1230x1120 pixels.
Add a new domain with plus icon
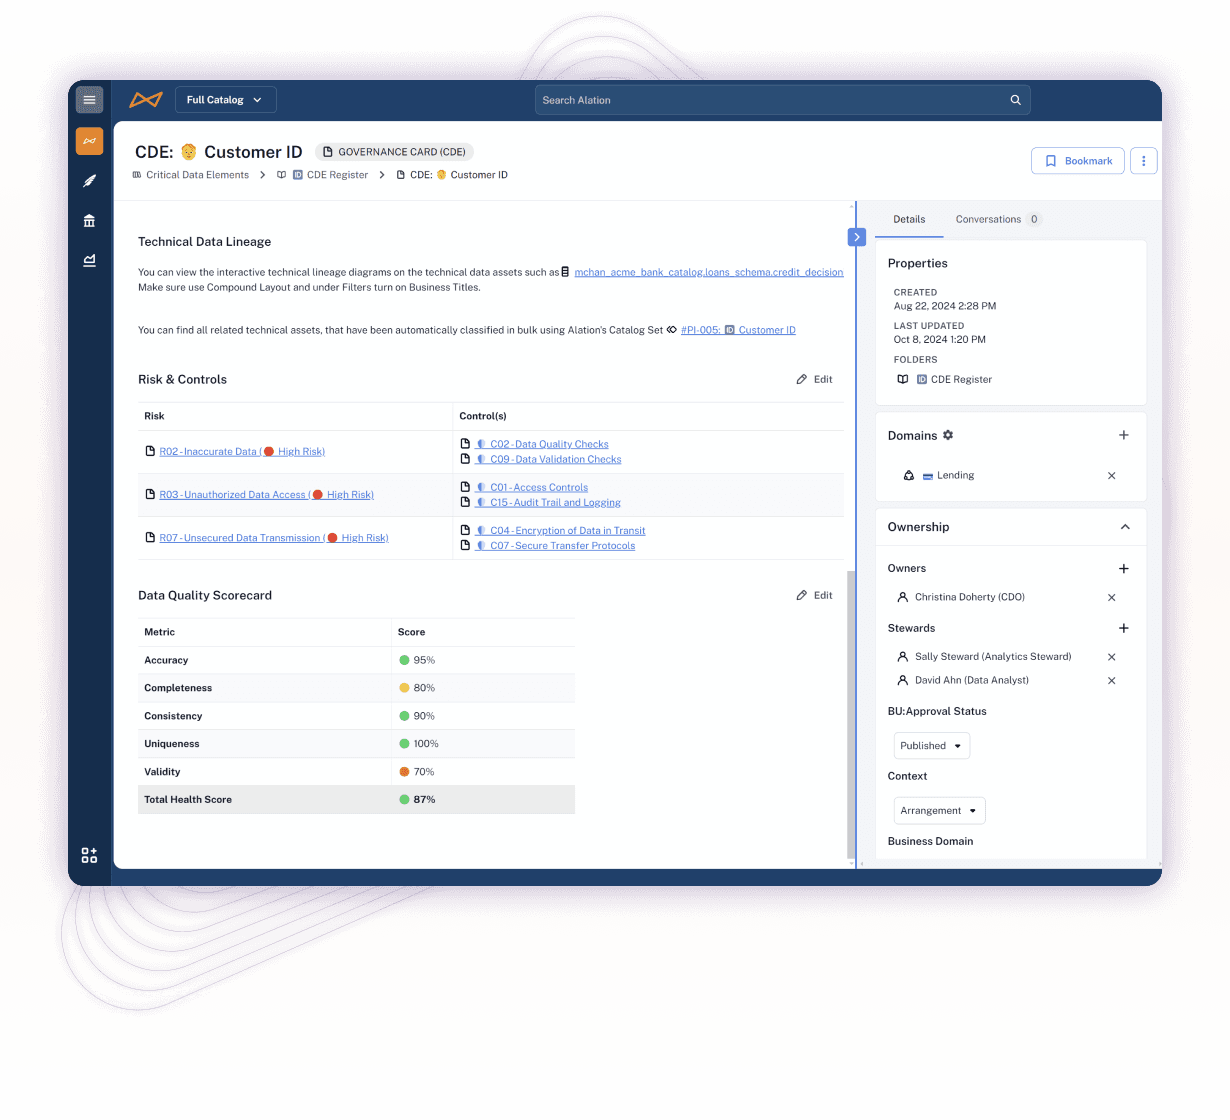[x=1123, y=435]
